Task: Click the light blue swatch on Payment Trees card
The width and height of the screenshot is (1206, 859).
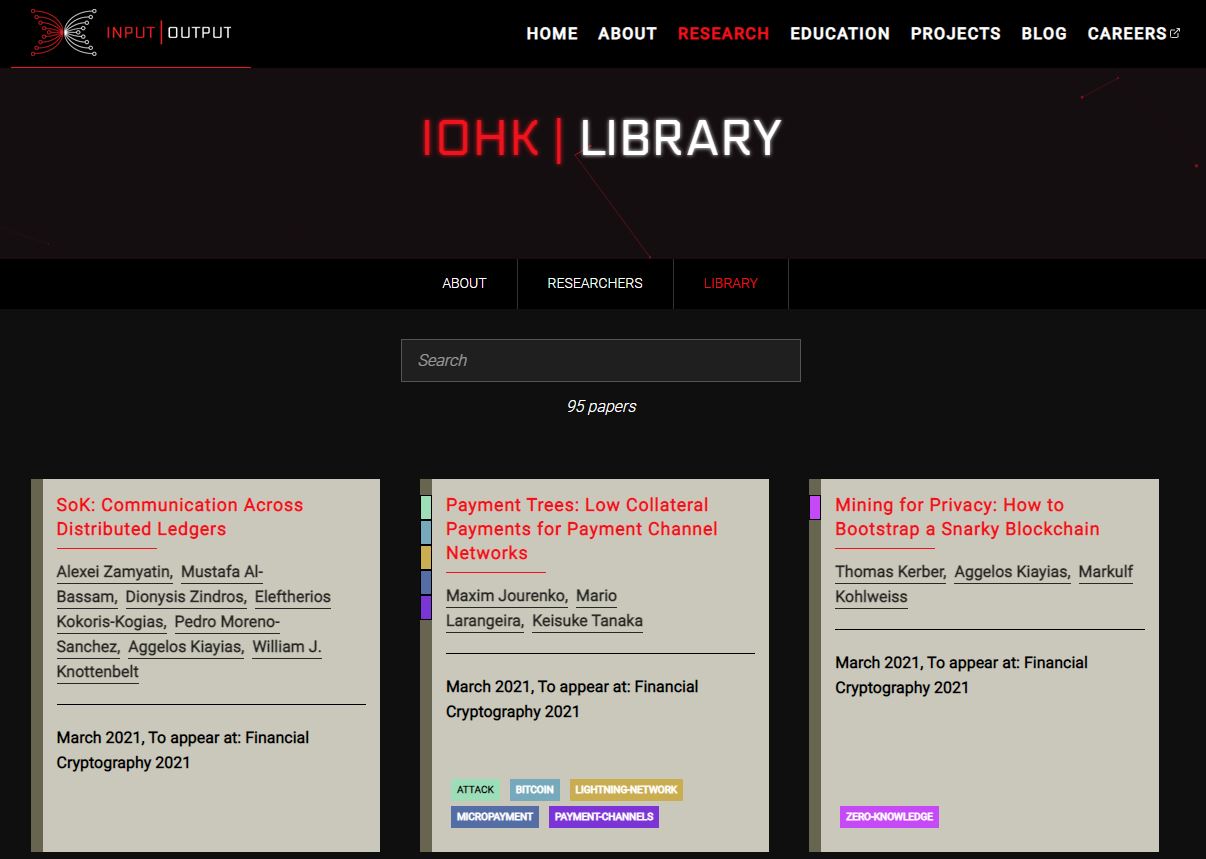Action: 426,532
